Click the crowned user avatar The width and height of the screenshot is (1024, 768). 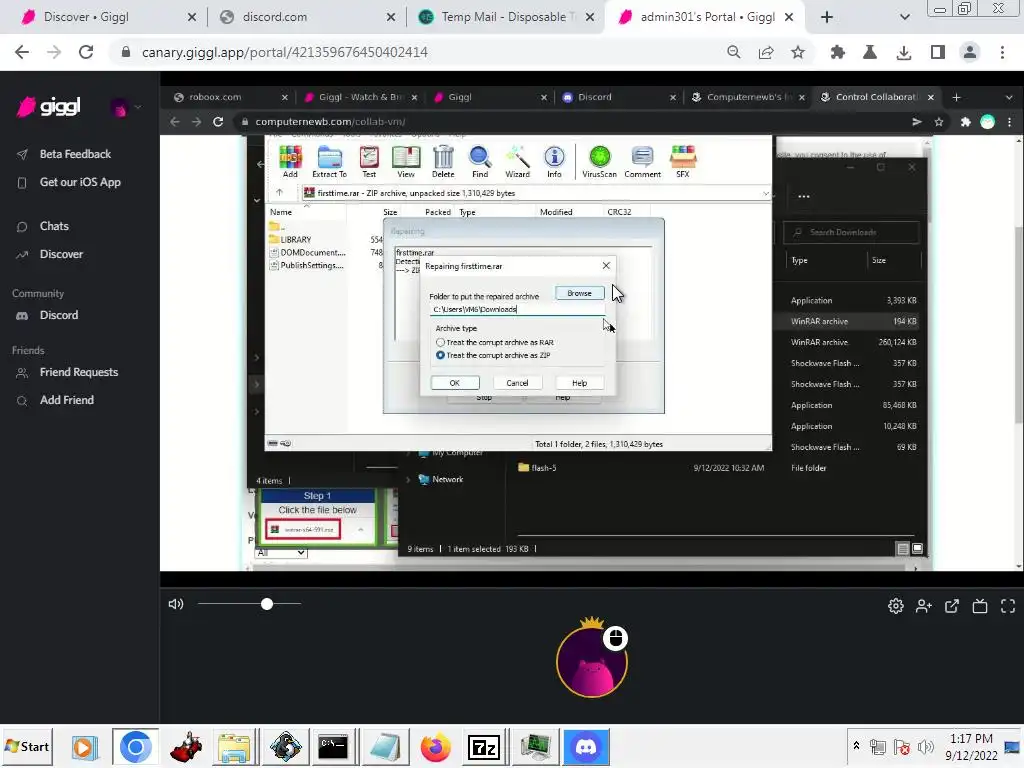point(592,662)
